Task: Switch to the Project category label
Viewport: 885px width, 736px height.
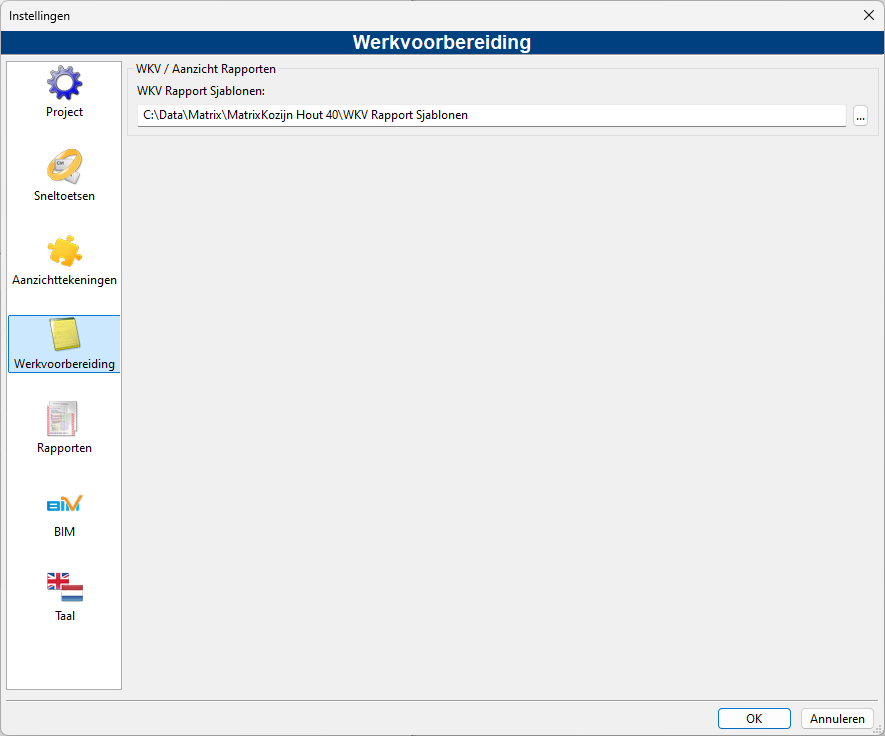Action: pyautogui.click(x=64, y=112)
